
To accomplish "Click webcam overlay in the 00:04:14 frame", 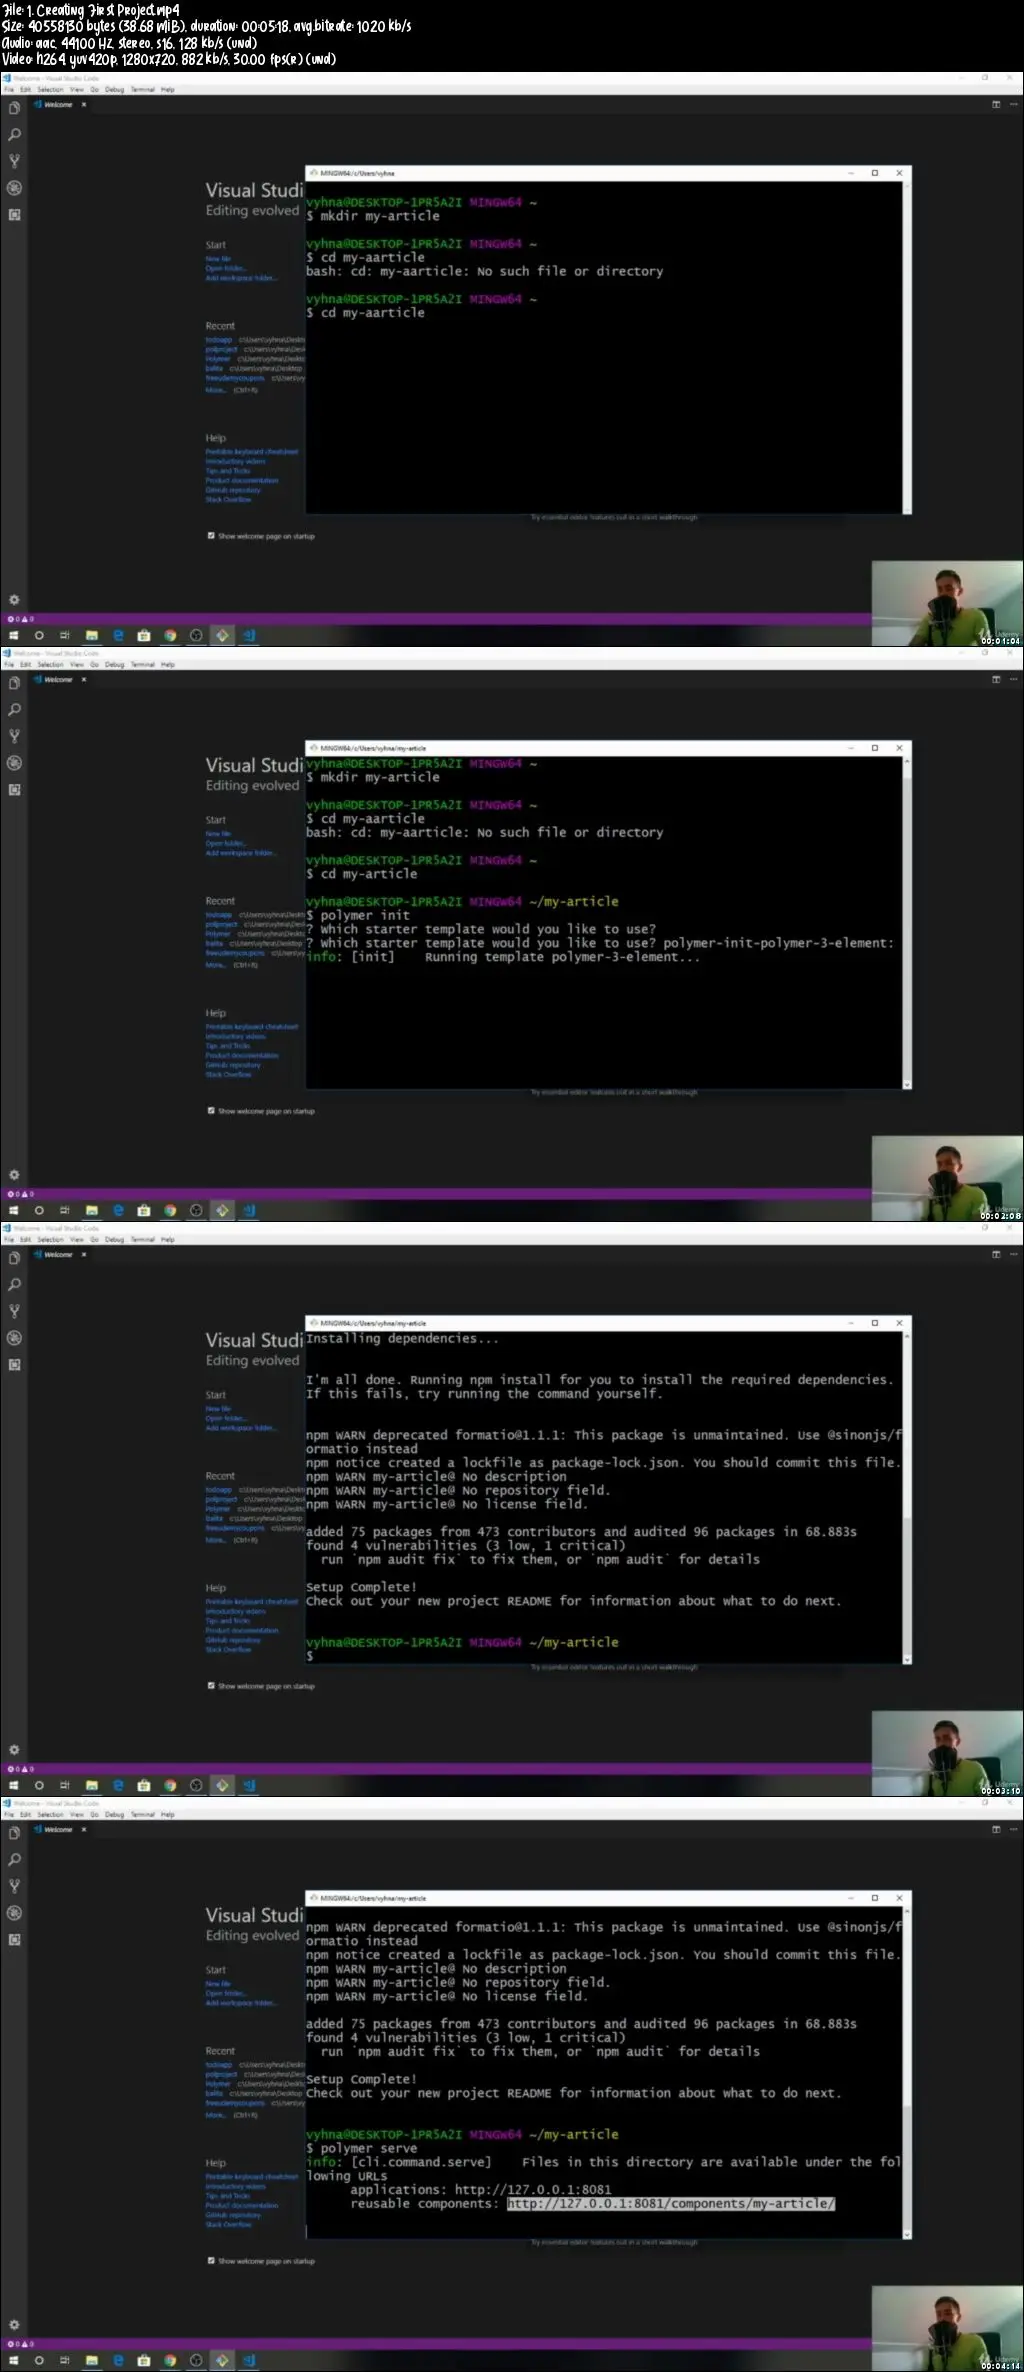I will (x=947, y=2328).
